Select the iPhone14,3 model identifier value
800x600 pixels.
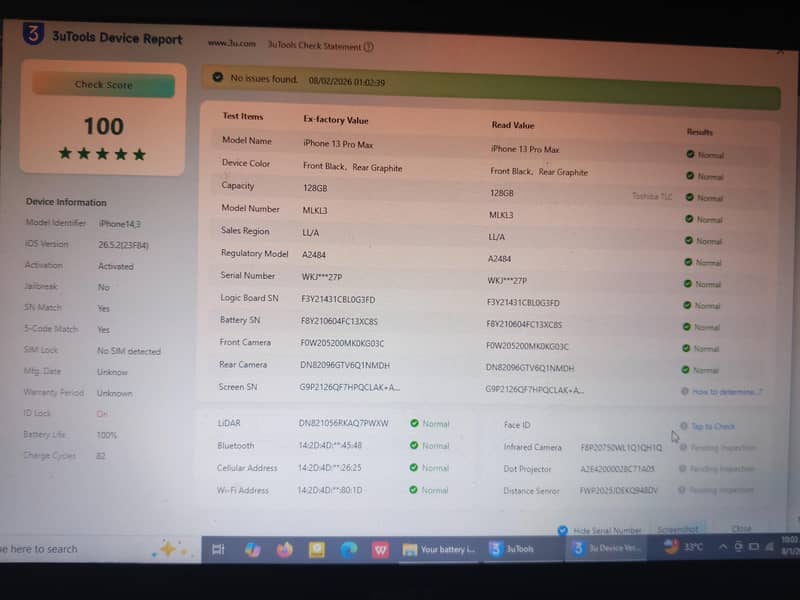(x=120, y=223)
